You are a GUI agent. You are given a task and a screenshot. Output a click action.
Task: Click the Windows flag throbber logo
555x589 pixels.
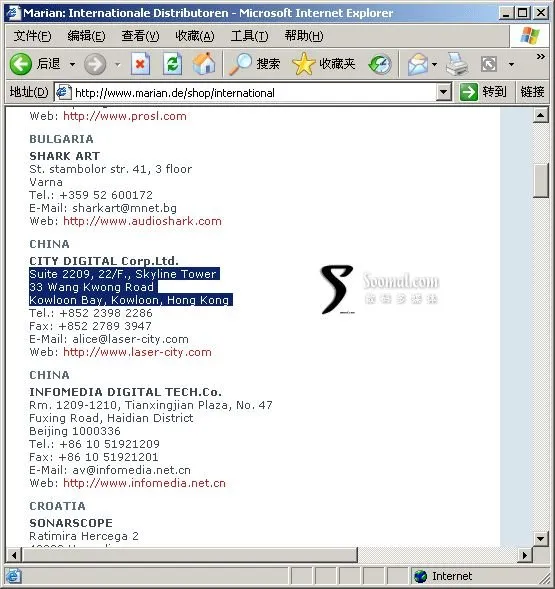[530, 36]
